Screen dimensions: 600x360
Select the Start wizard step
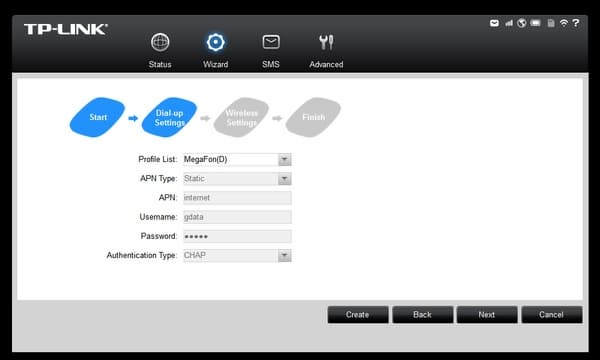[97, 117]
